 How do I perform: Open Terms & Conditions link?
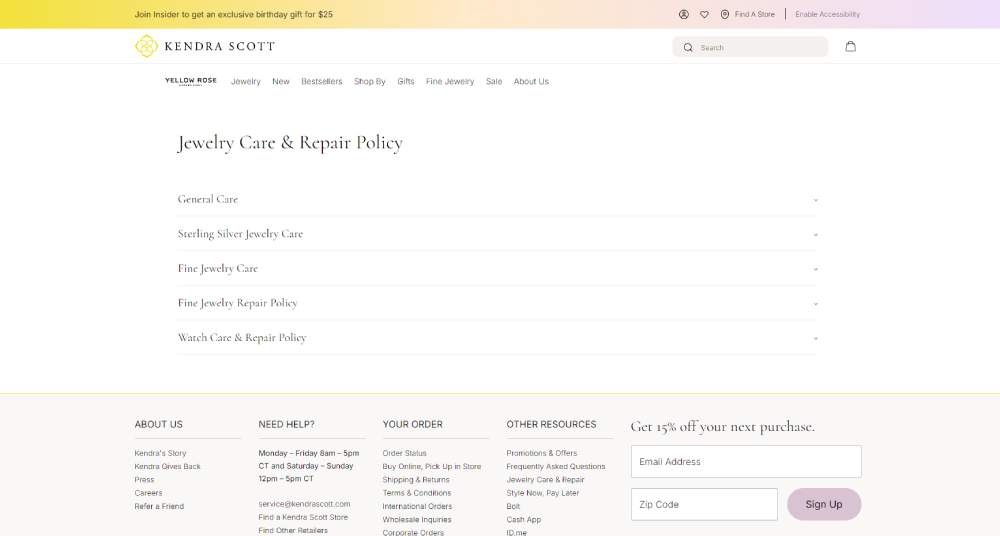coord(416,493)
